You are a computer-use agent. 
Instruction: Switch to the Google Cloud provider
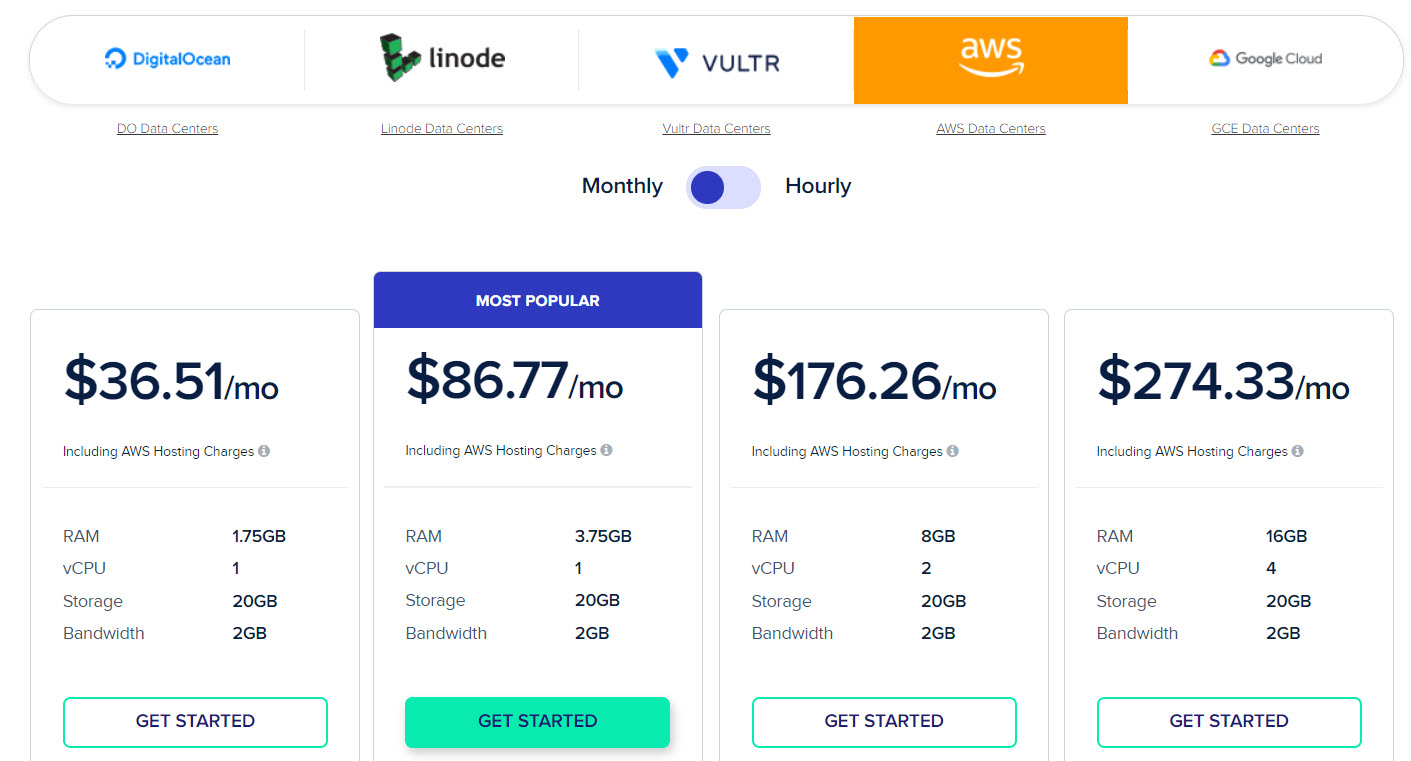(1265, 58)
